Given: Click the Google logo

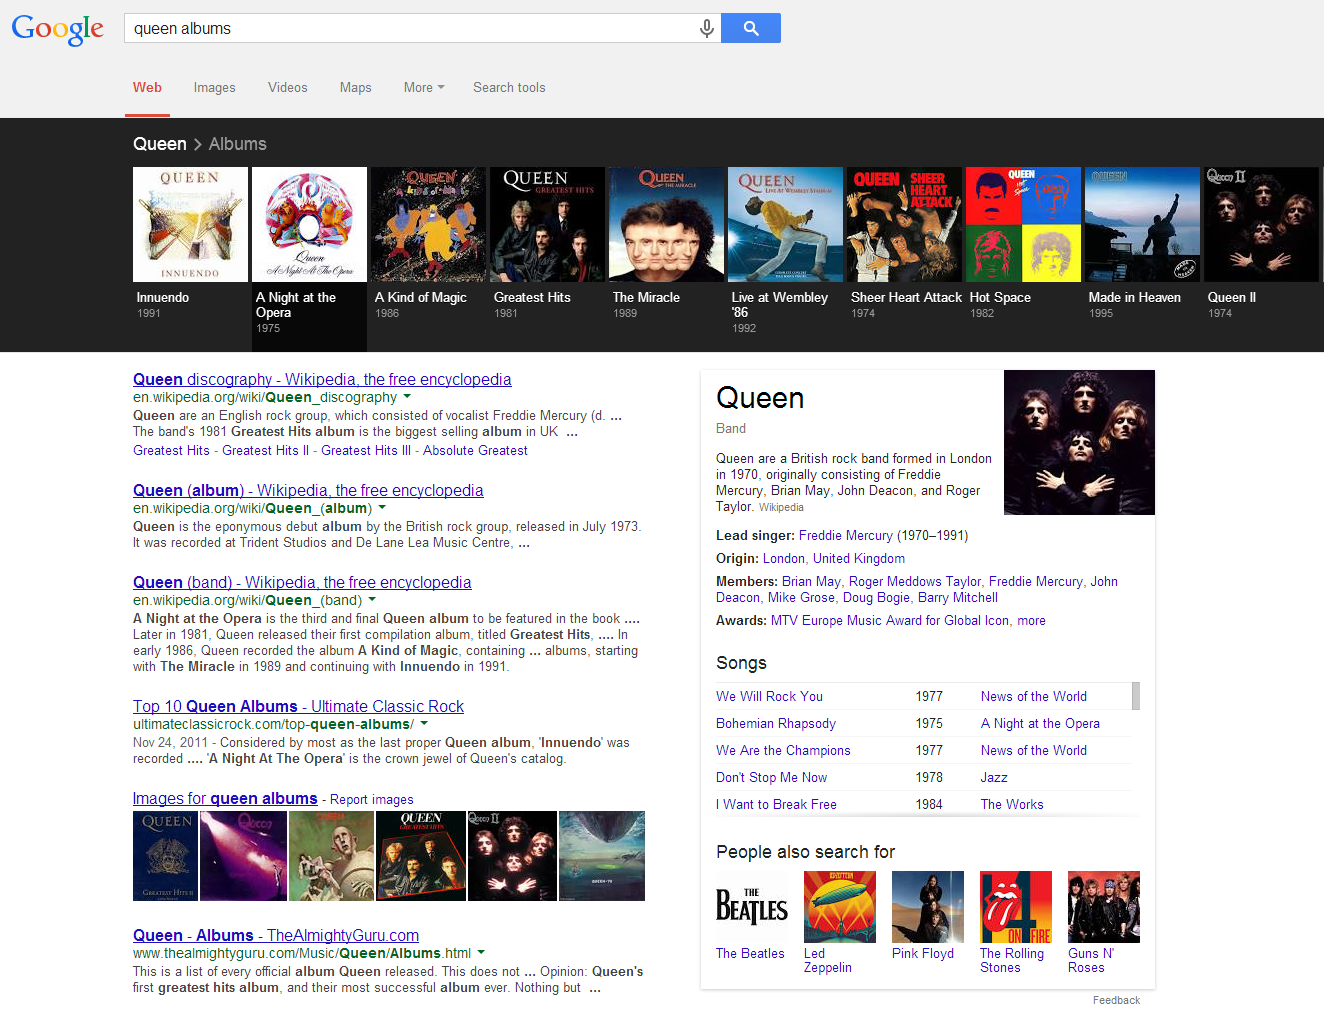Looking at the screenshot, I should 58,29.
